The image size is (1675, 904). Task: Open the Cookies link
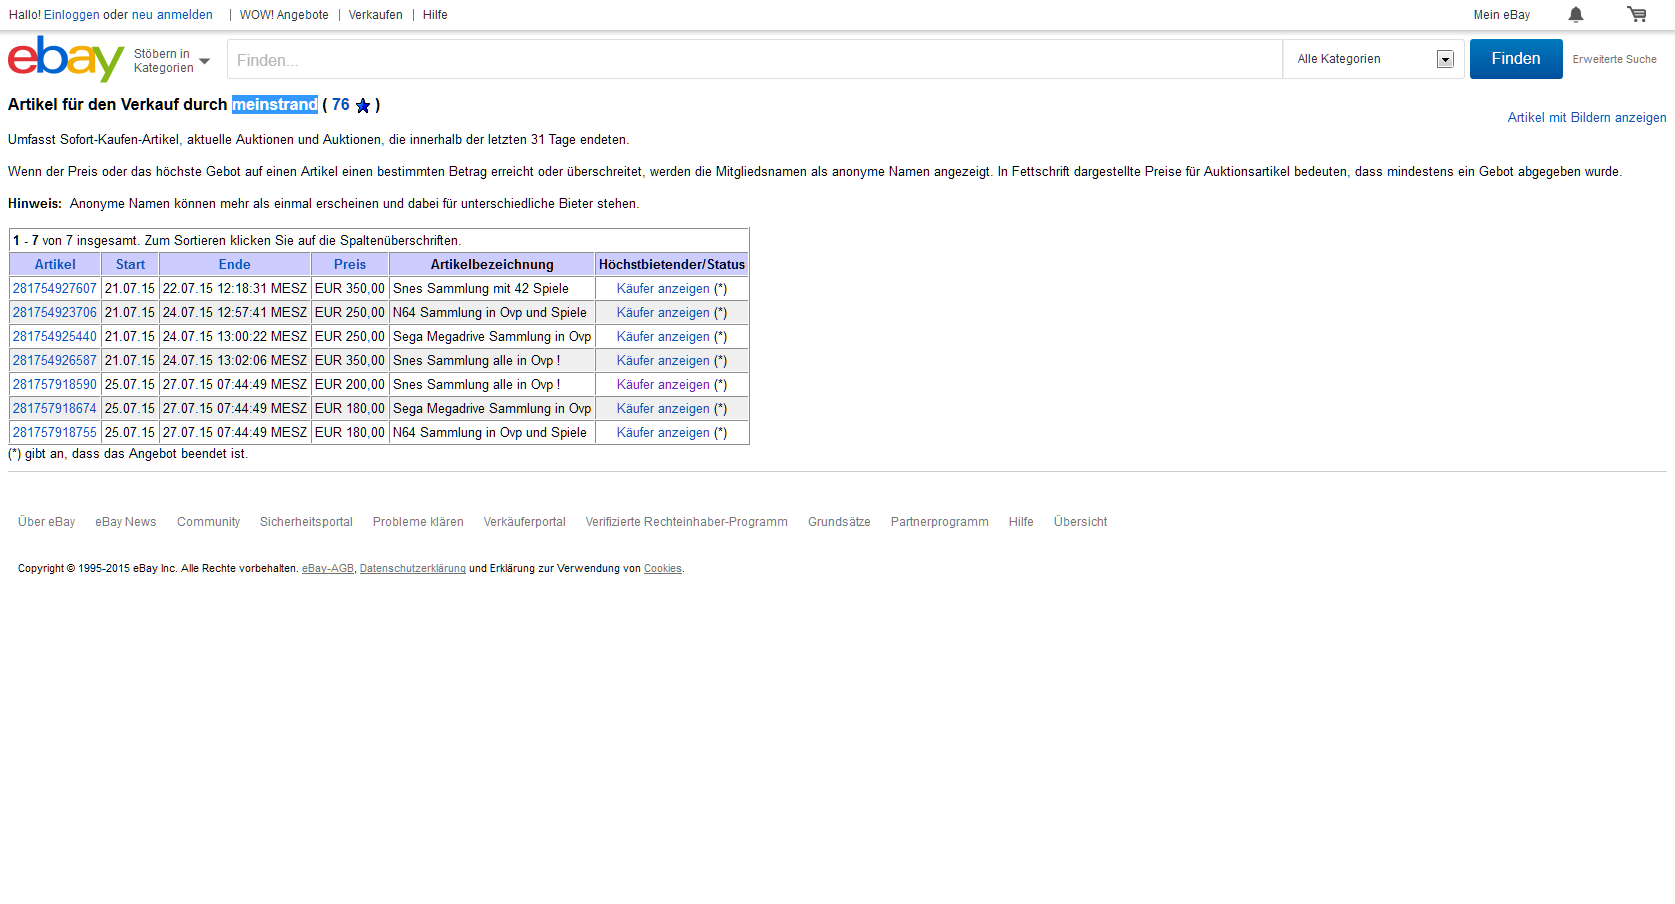point(663,568)
